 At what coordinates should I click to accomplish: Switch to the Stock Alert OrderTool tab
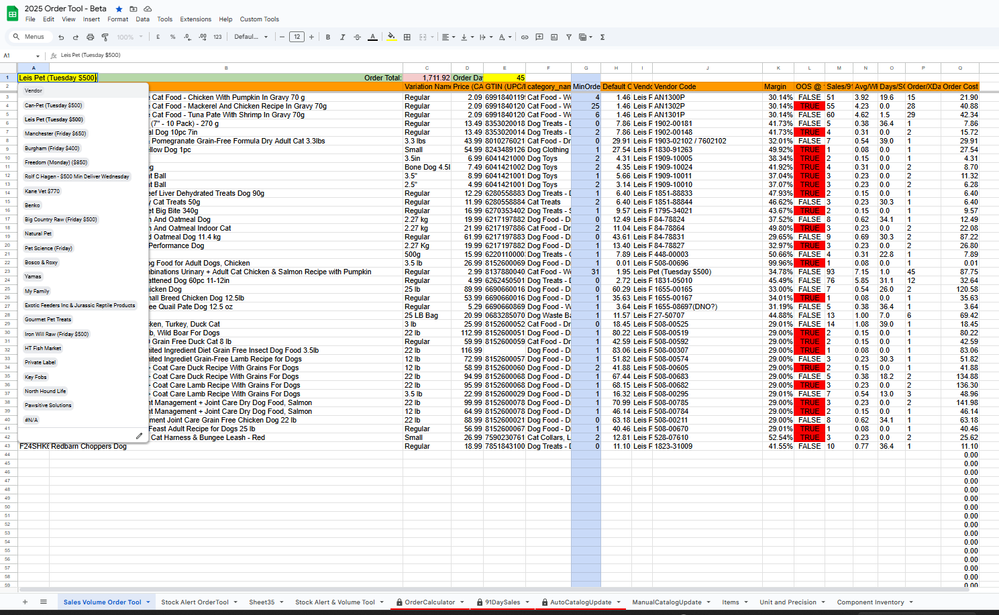[196, 602]
